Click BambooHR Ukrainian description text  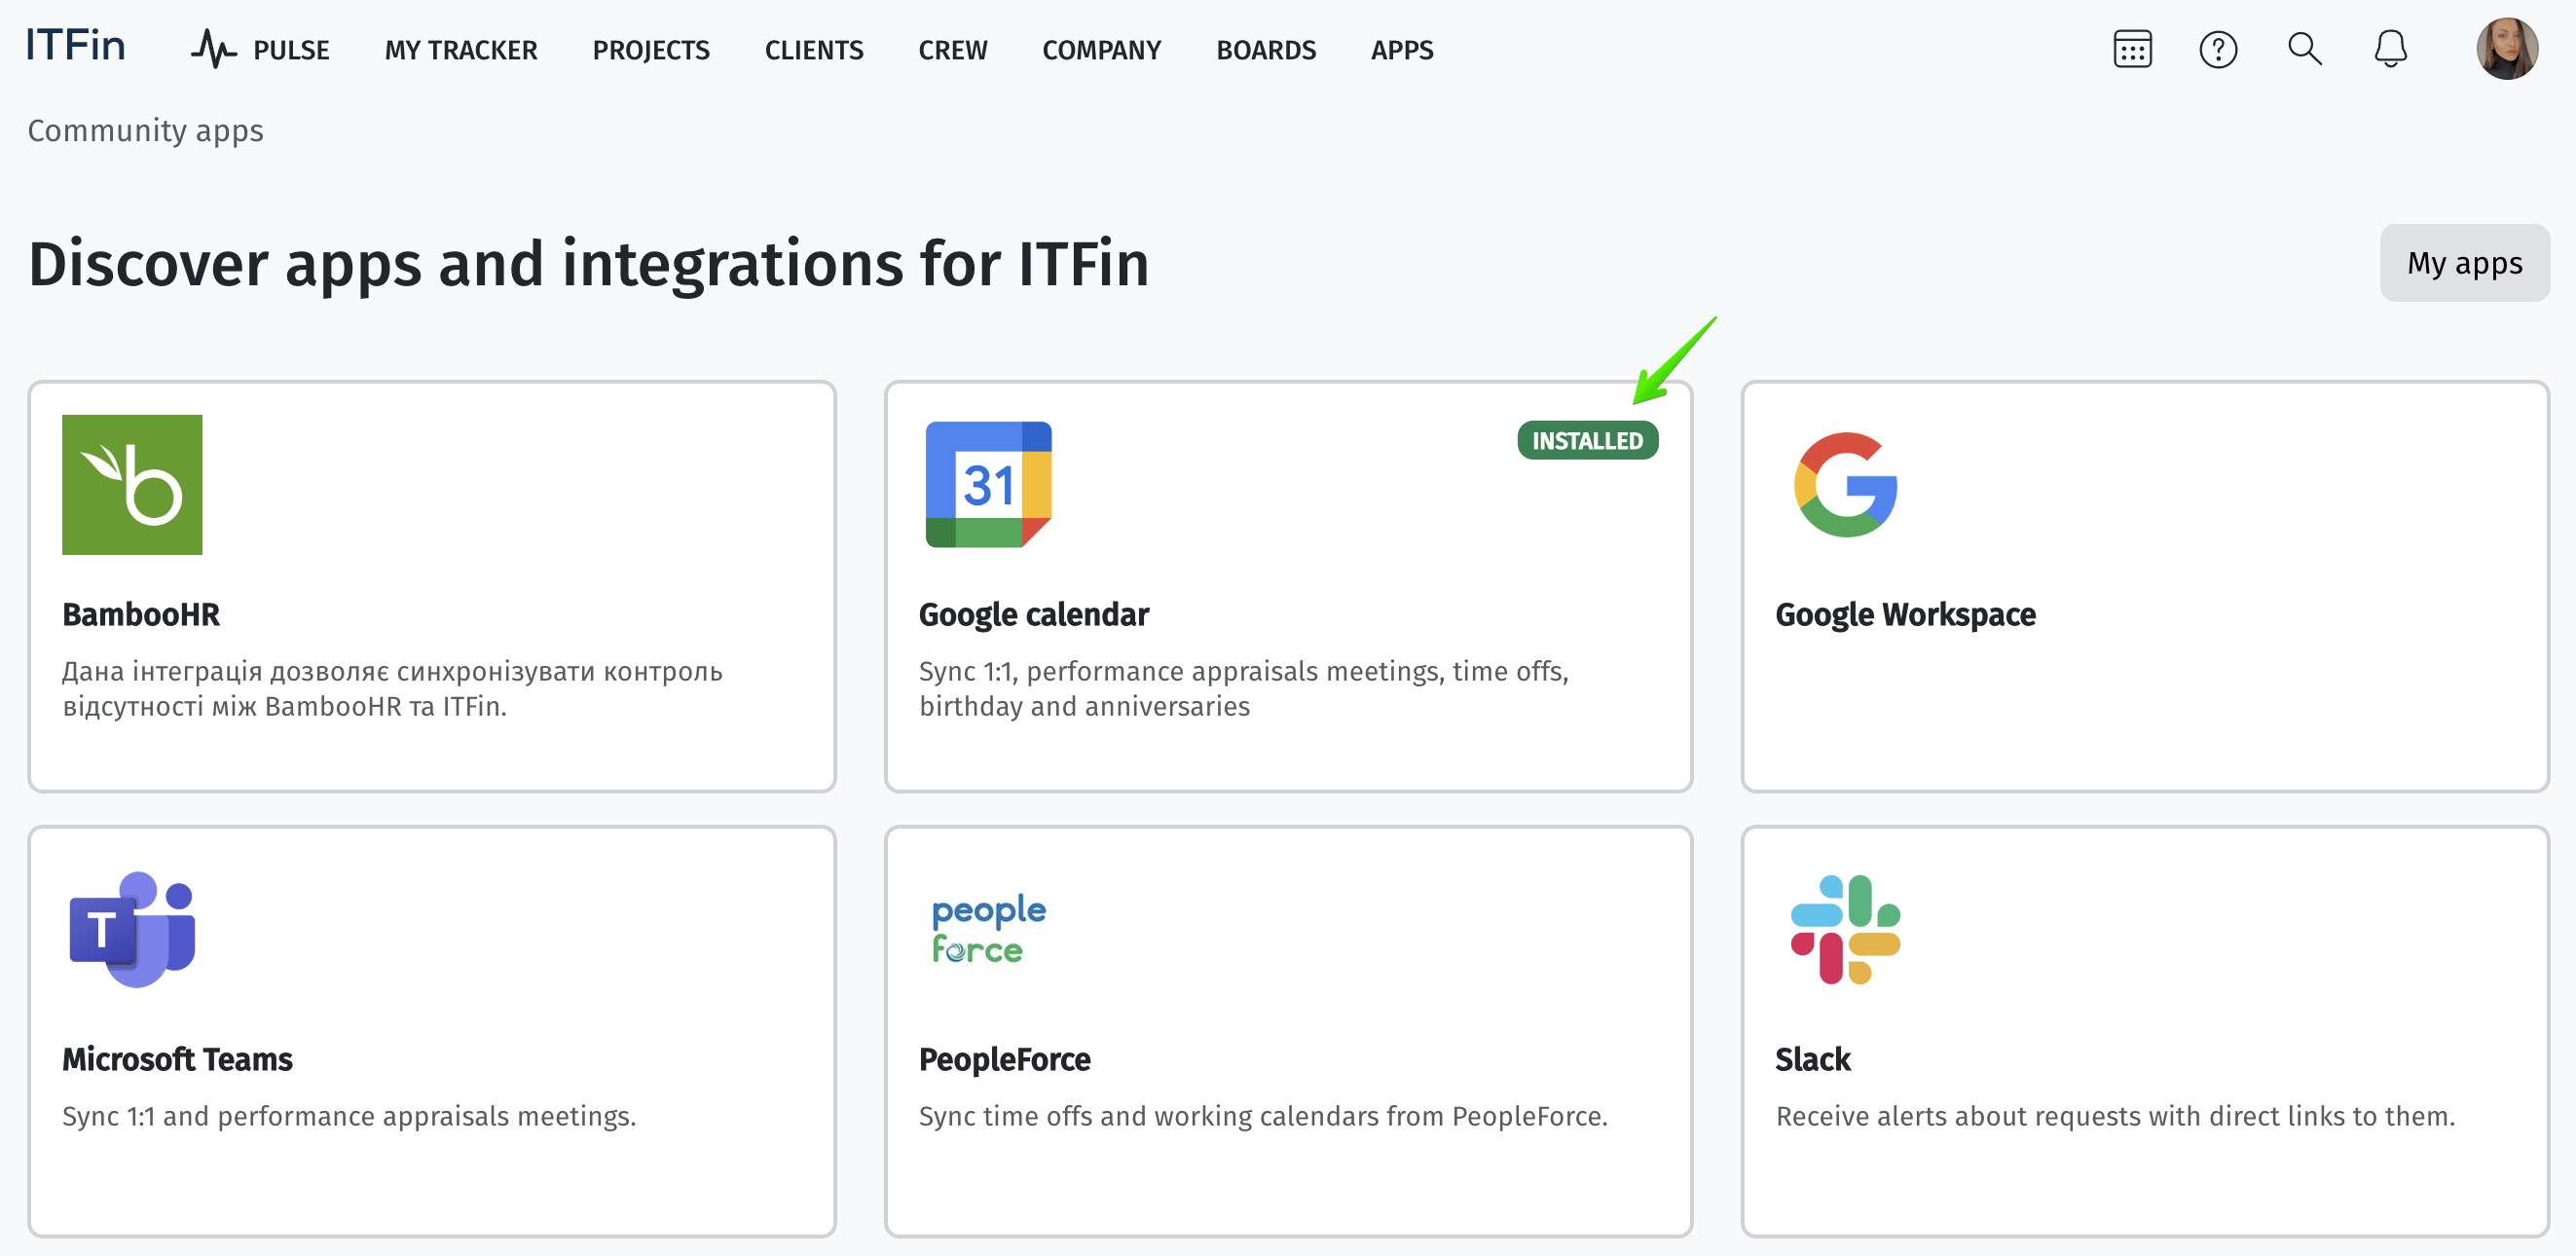[392, 689]
